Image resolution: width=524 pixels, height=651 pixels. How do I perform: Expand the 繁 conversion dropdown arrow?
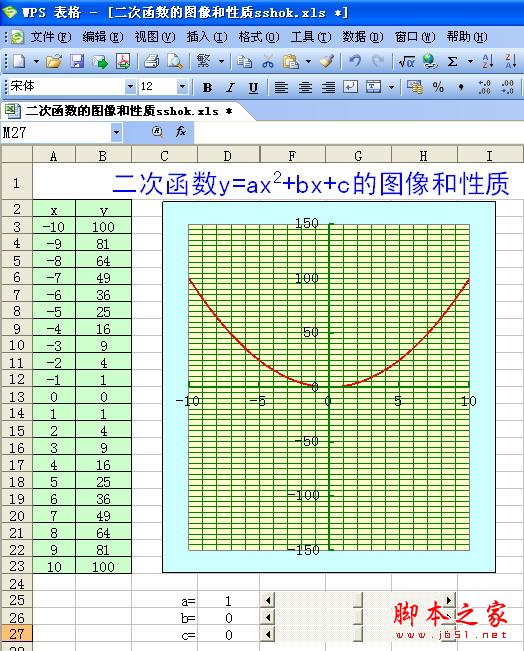[221, 62]
